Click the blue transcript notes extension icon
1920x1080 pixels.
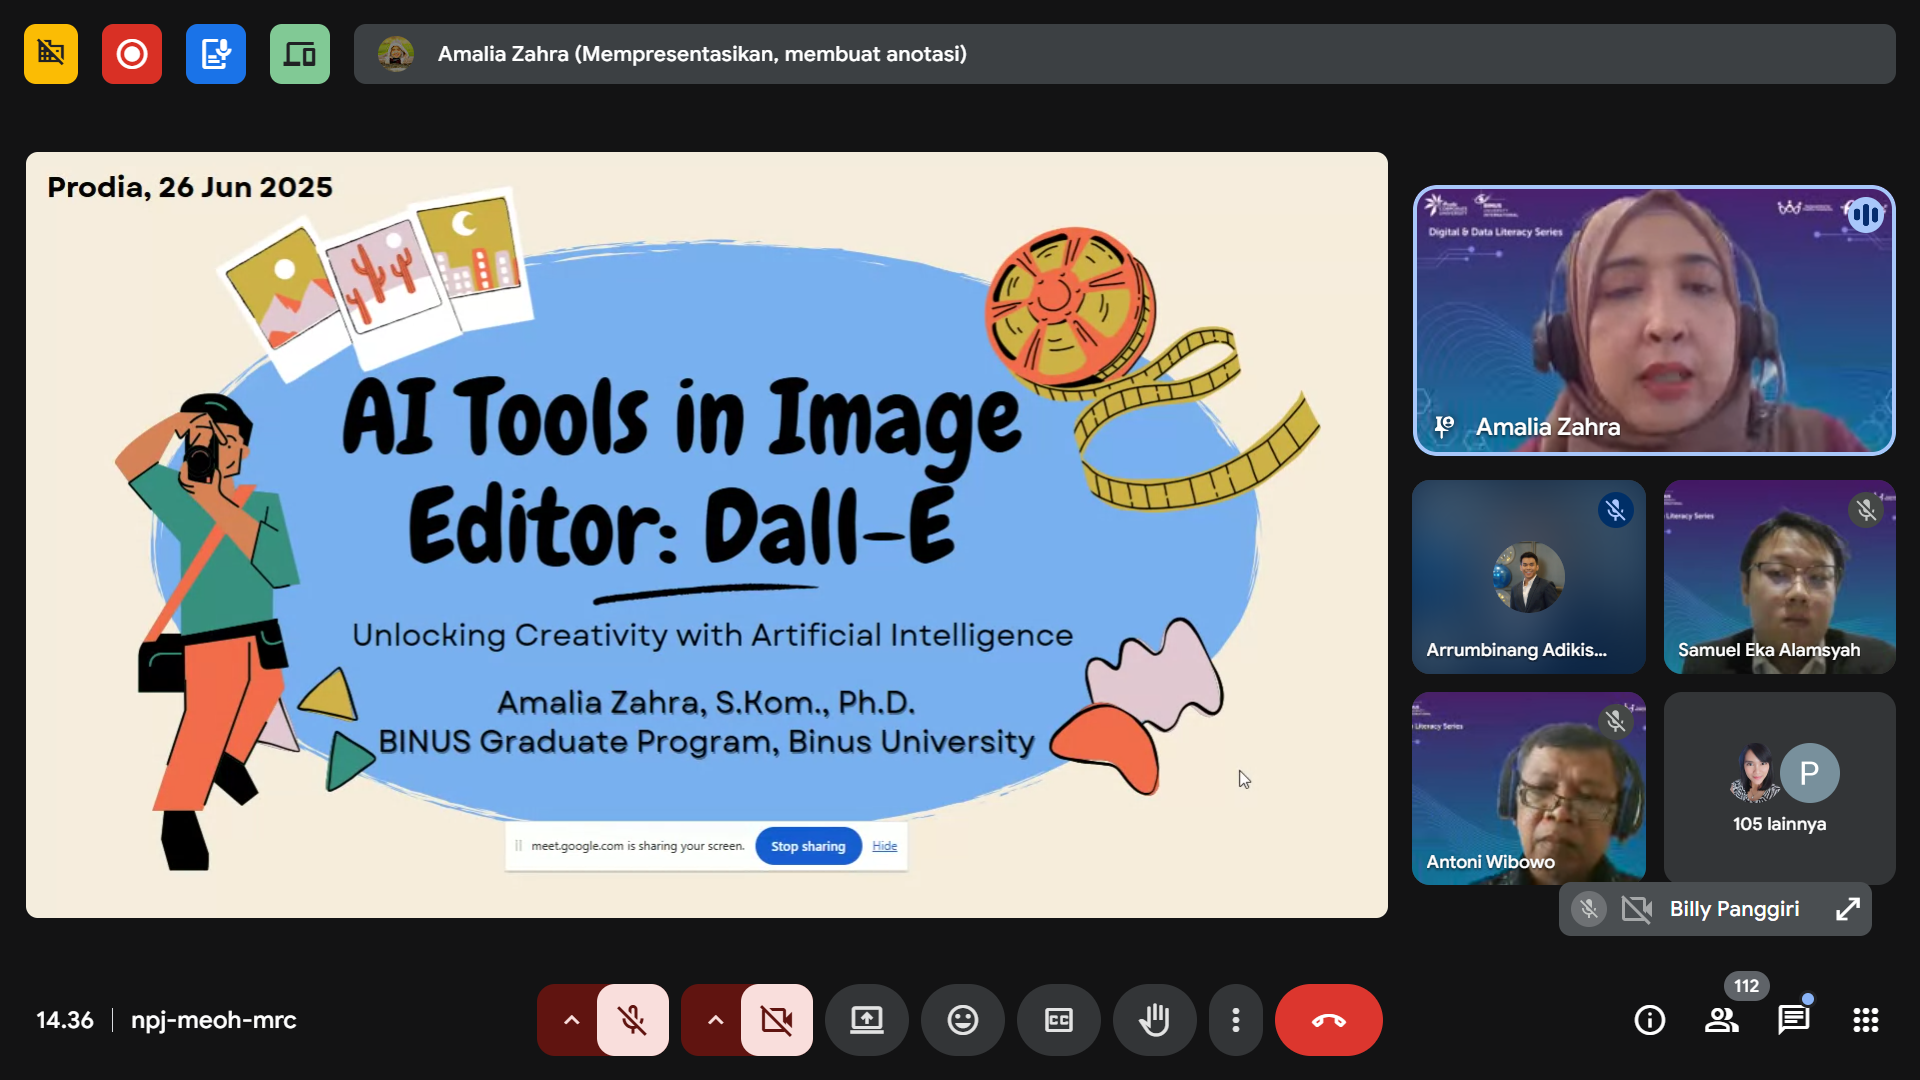pyautogui.click(x=216, y=54)
